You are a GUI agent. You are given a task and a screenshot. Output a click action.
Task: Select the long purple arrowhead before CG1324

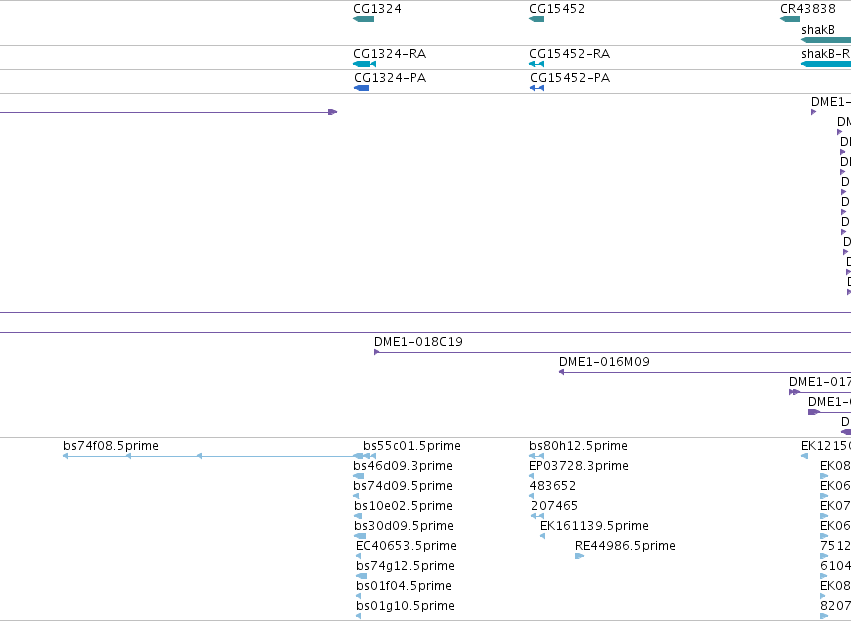333,112
